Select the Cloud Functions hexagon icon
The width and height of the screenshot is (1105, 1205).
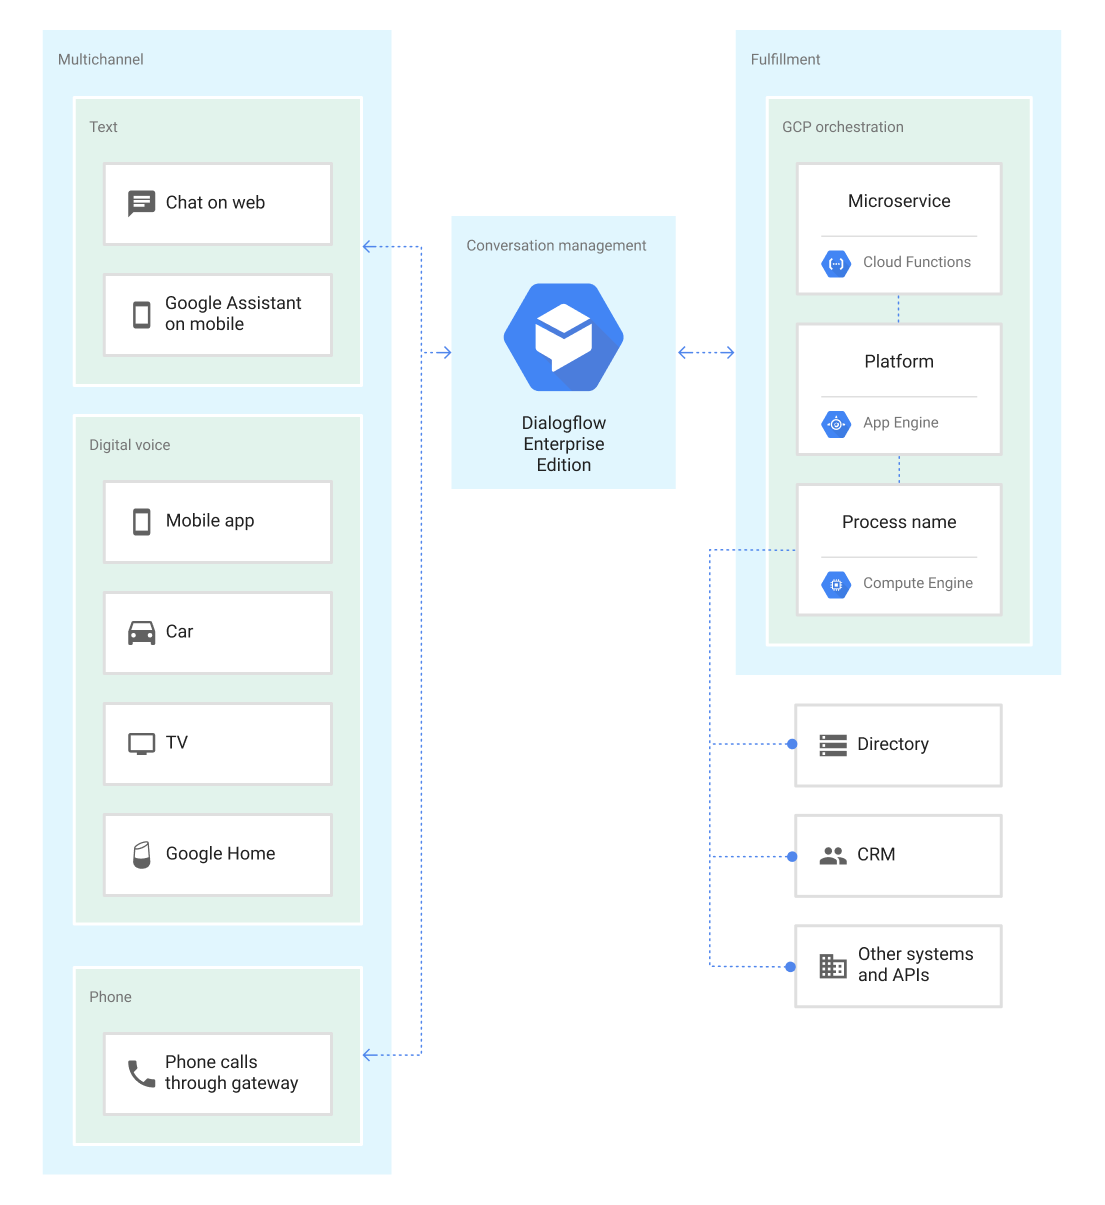[836, 263]
